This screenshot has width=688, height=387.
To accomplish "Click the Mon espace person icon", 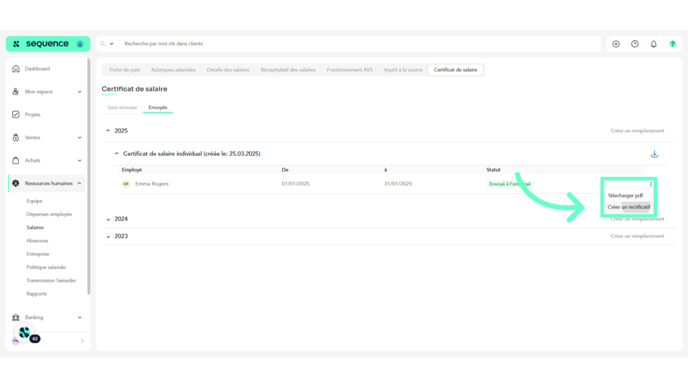I will [16, 92].
